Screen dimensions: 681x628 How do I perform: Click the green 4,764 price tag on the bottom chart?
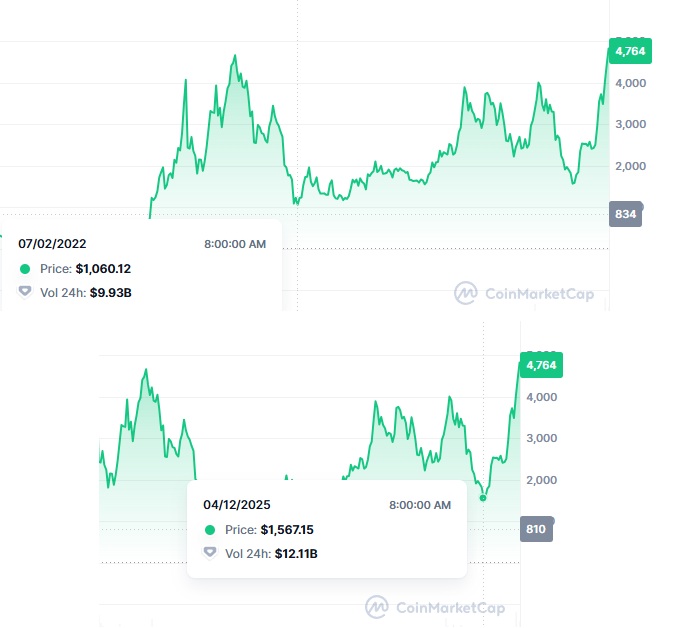click(540, 365)
